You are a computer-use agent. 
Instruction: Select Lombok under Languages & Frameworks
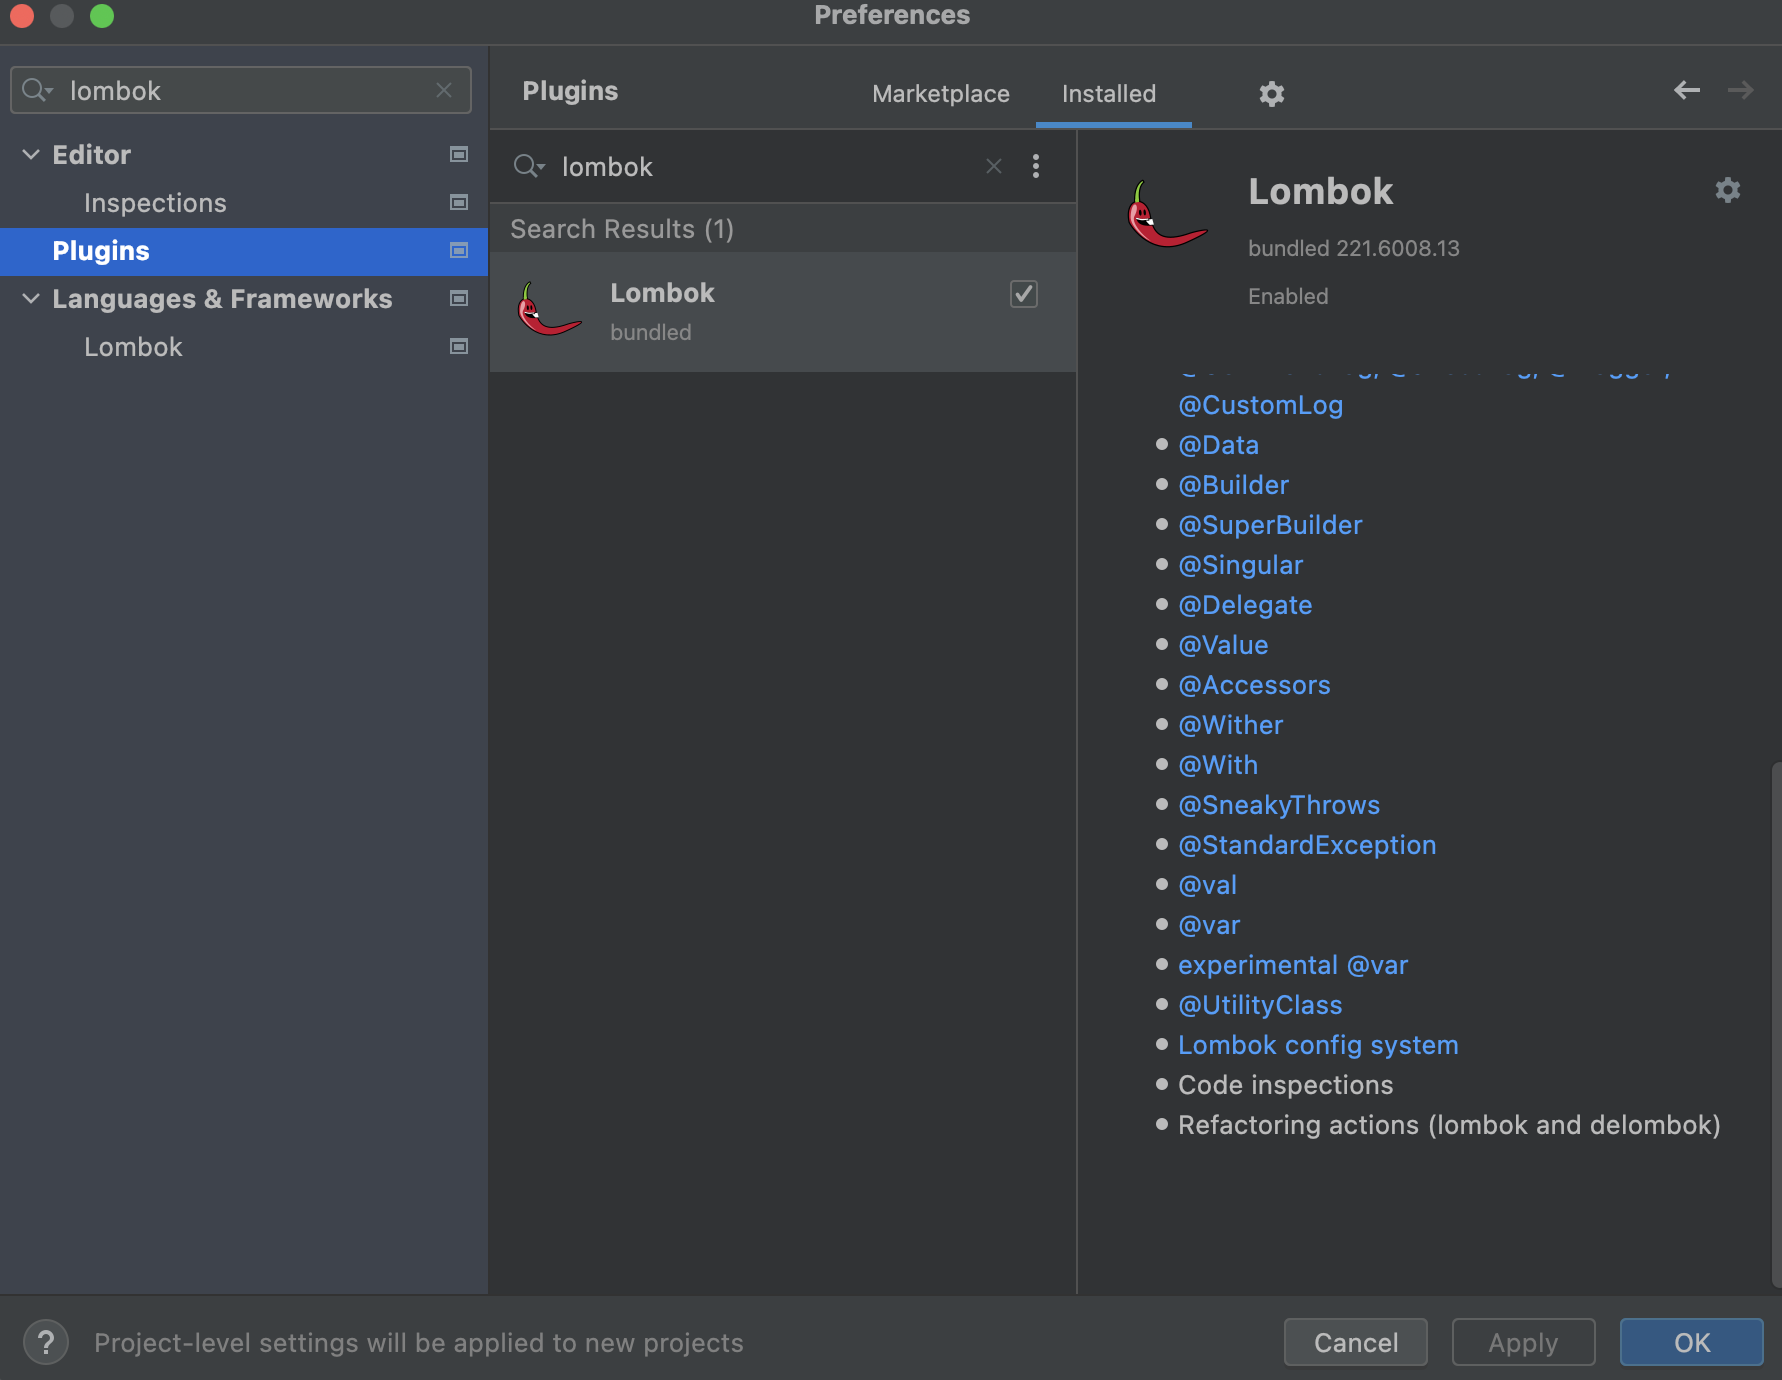click(133, 347)
